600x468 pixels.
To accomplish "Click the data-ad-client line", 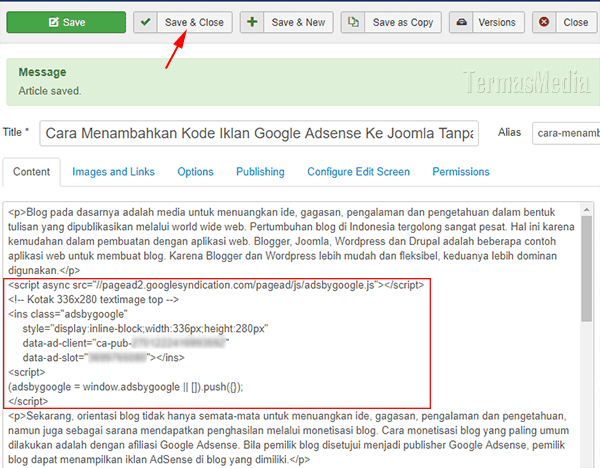I will 126,343.
